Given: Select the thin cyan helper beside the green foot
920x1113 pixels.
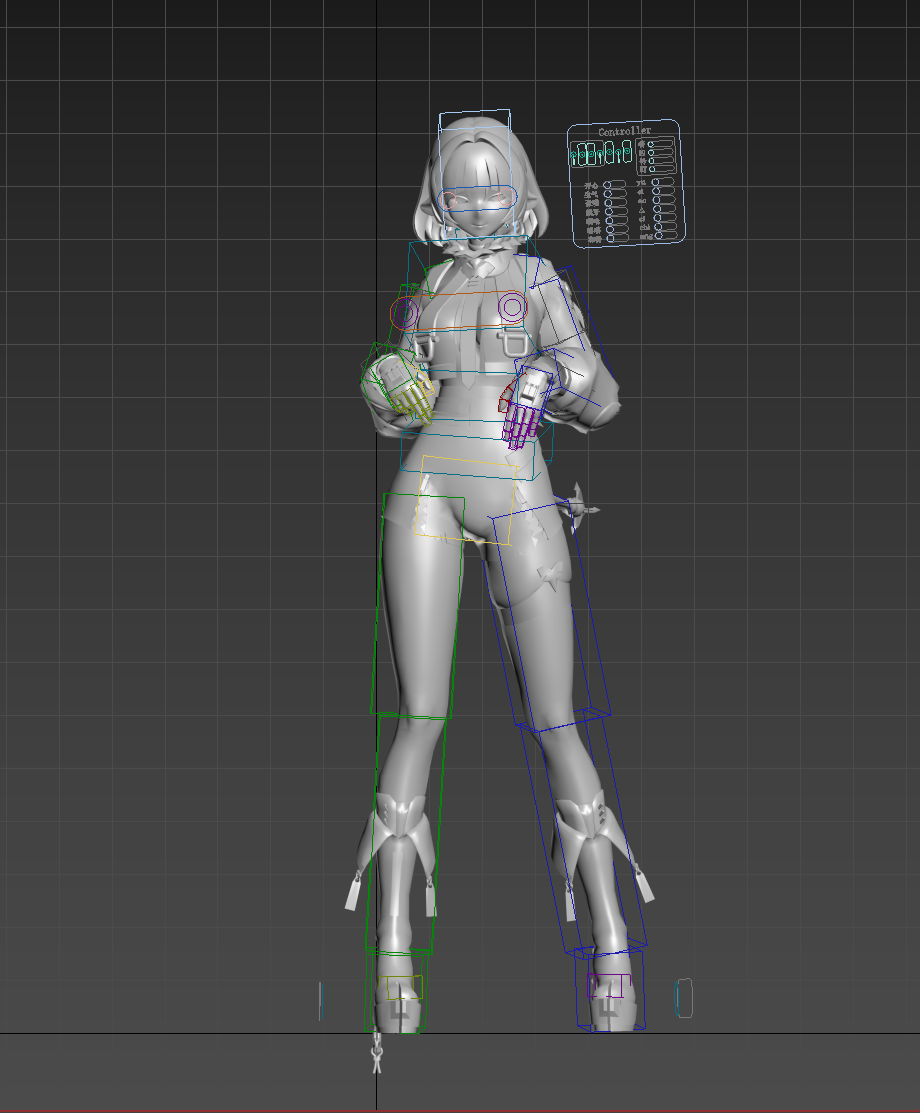Looking at the screenshot, I should tap(320, 1001).
